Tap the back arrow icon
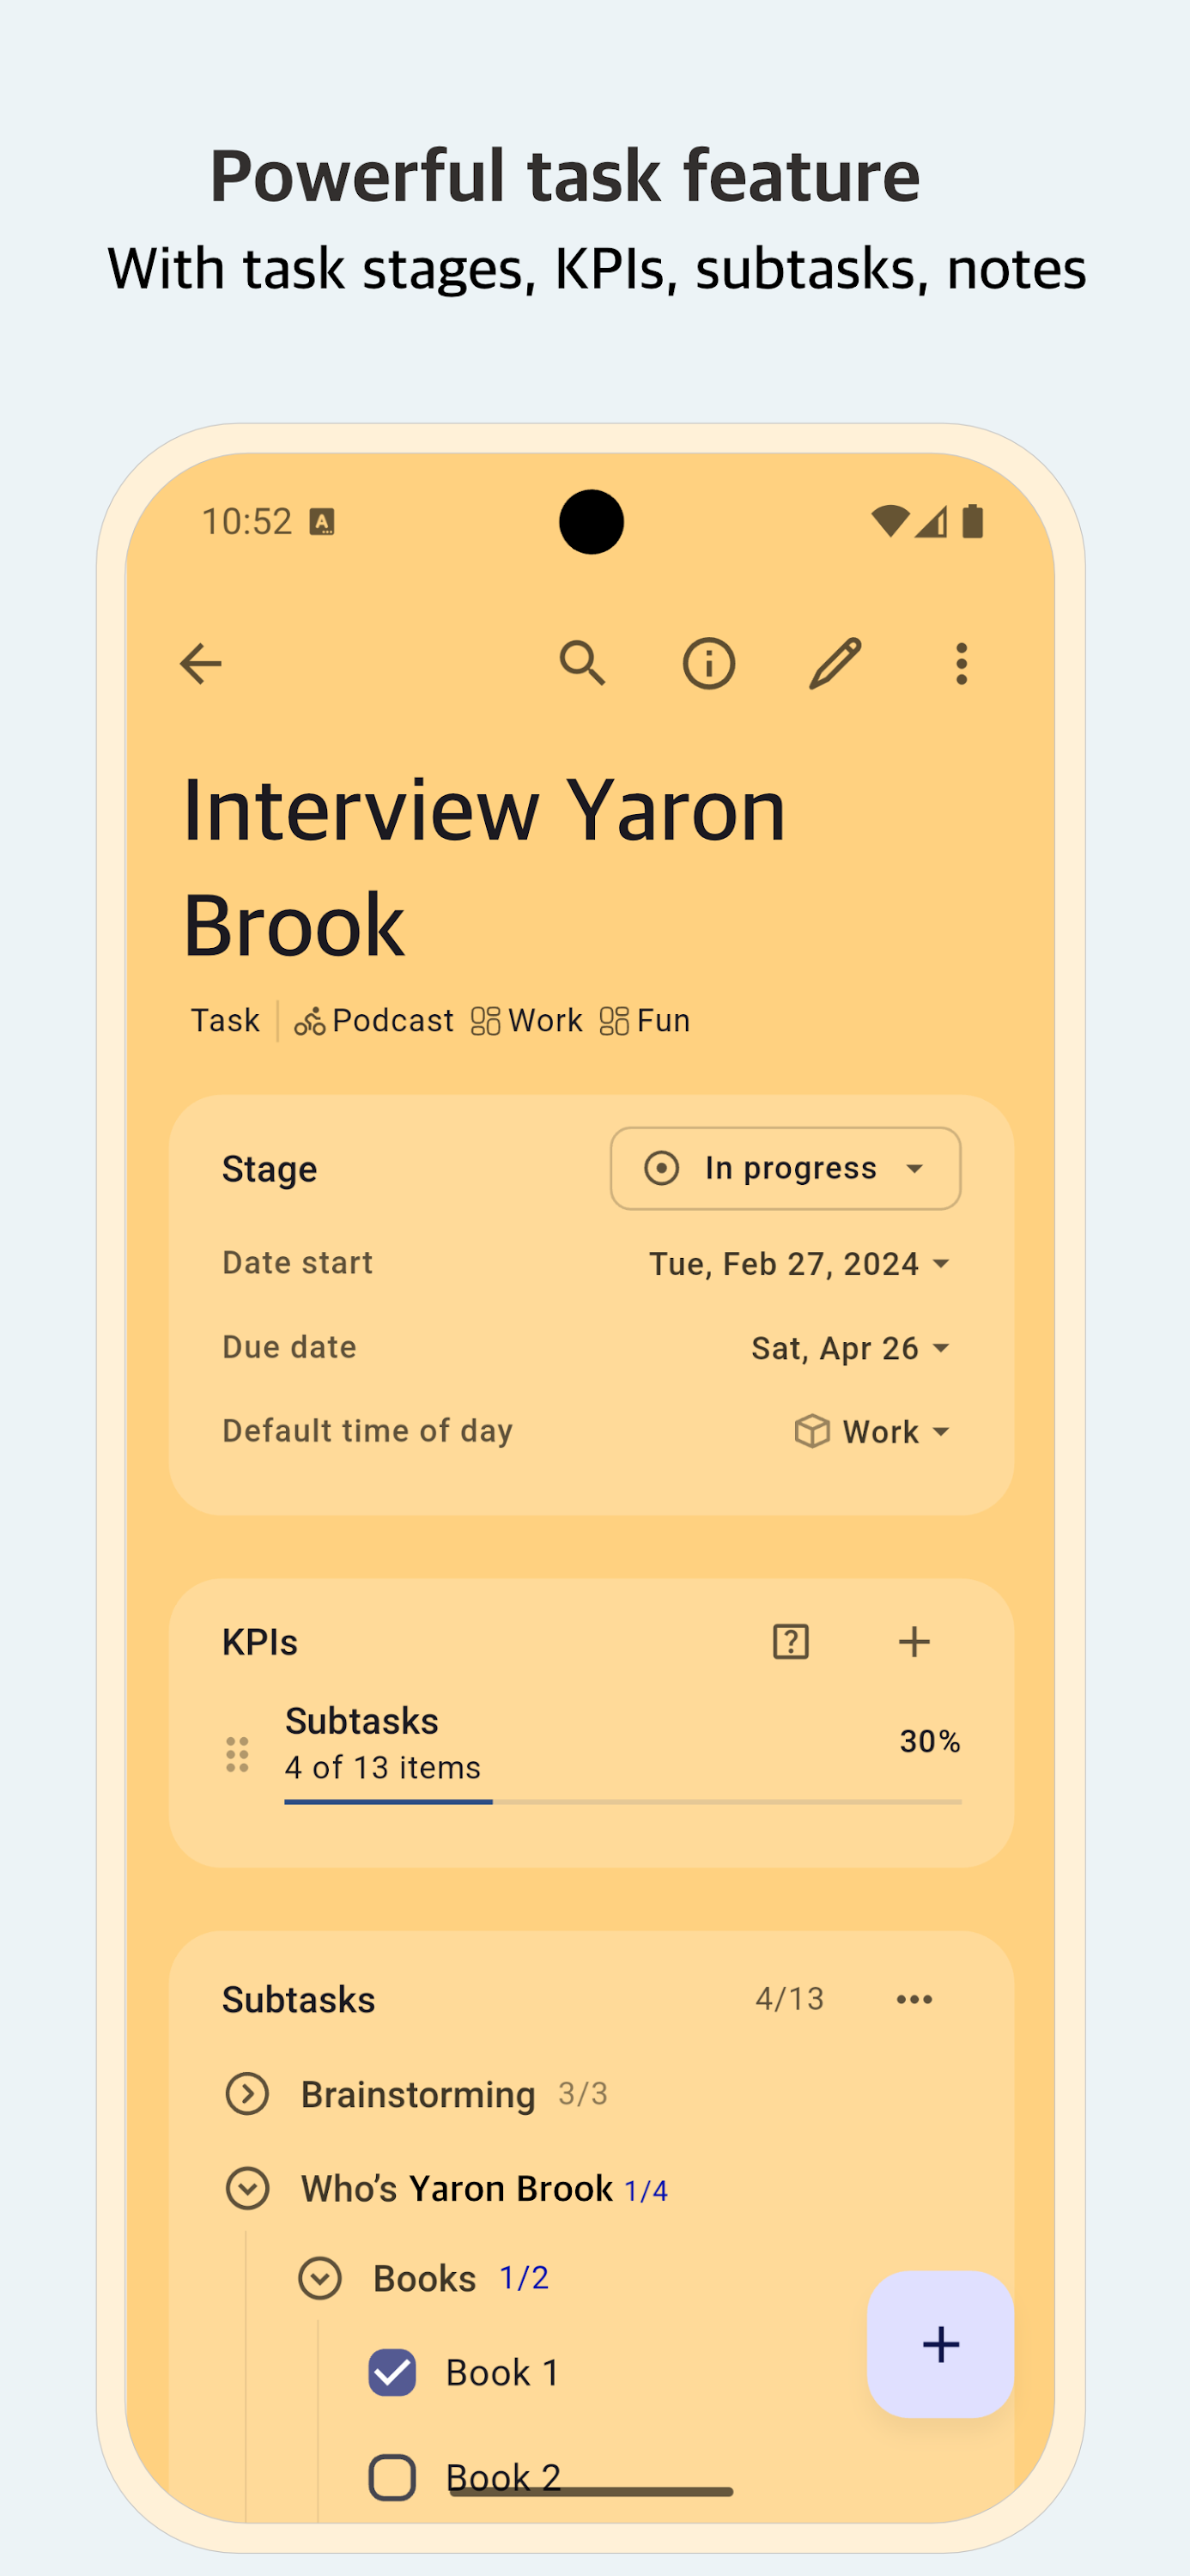Image resolution: width=1190 pixels, height=2576 pixels. pos(201,663)
